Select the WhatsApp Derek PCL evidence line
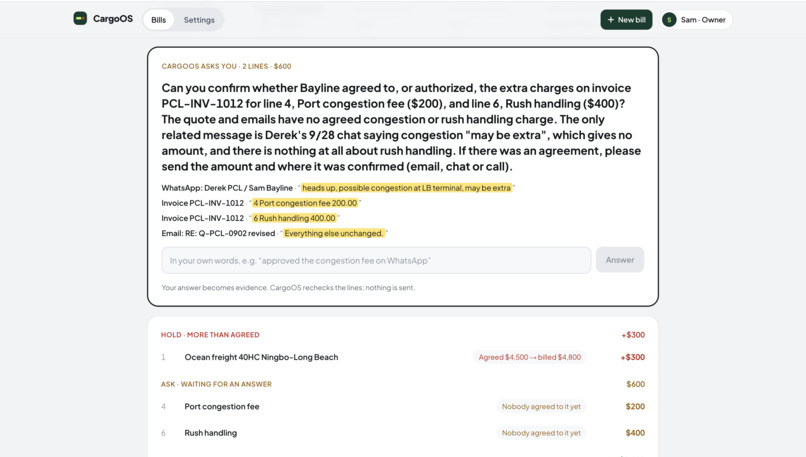806x457 pixels. [338, 188]
